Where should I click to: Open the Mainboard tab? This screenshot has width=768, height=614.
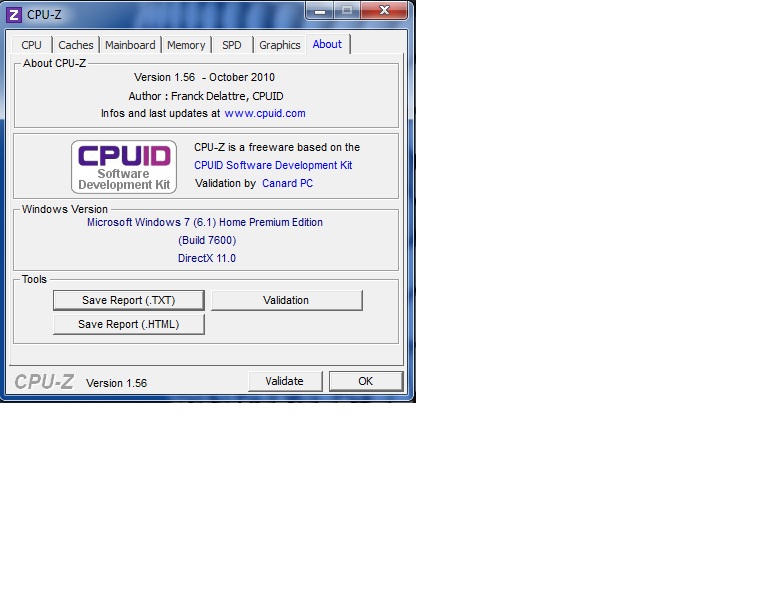pyautogui.click(x=130, y=45)
